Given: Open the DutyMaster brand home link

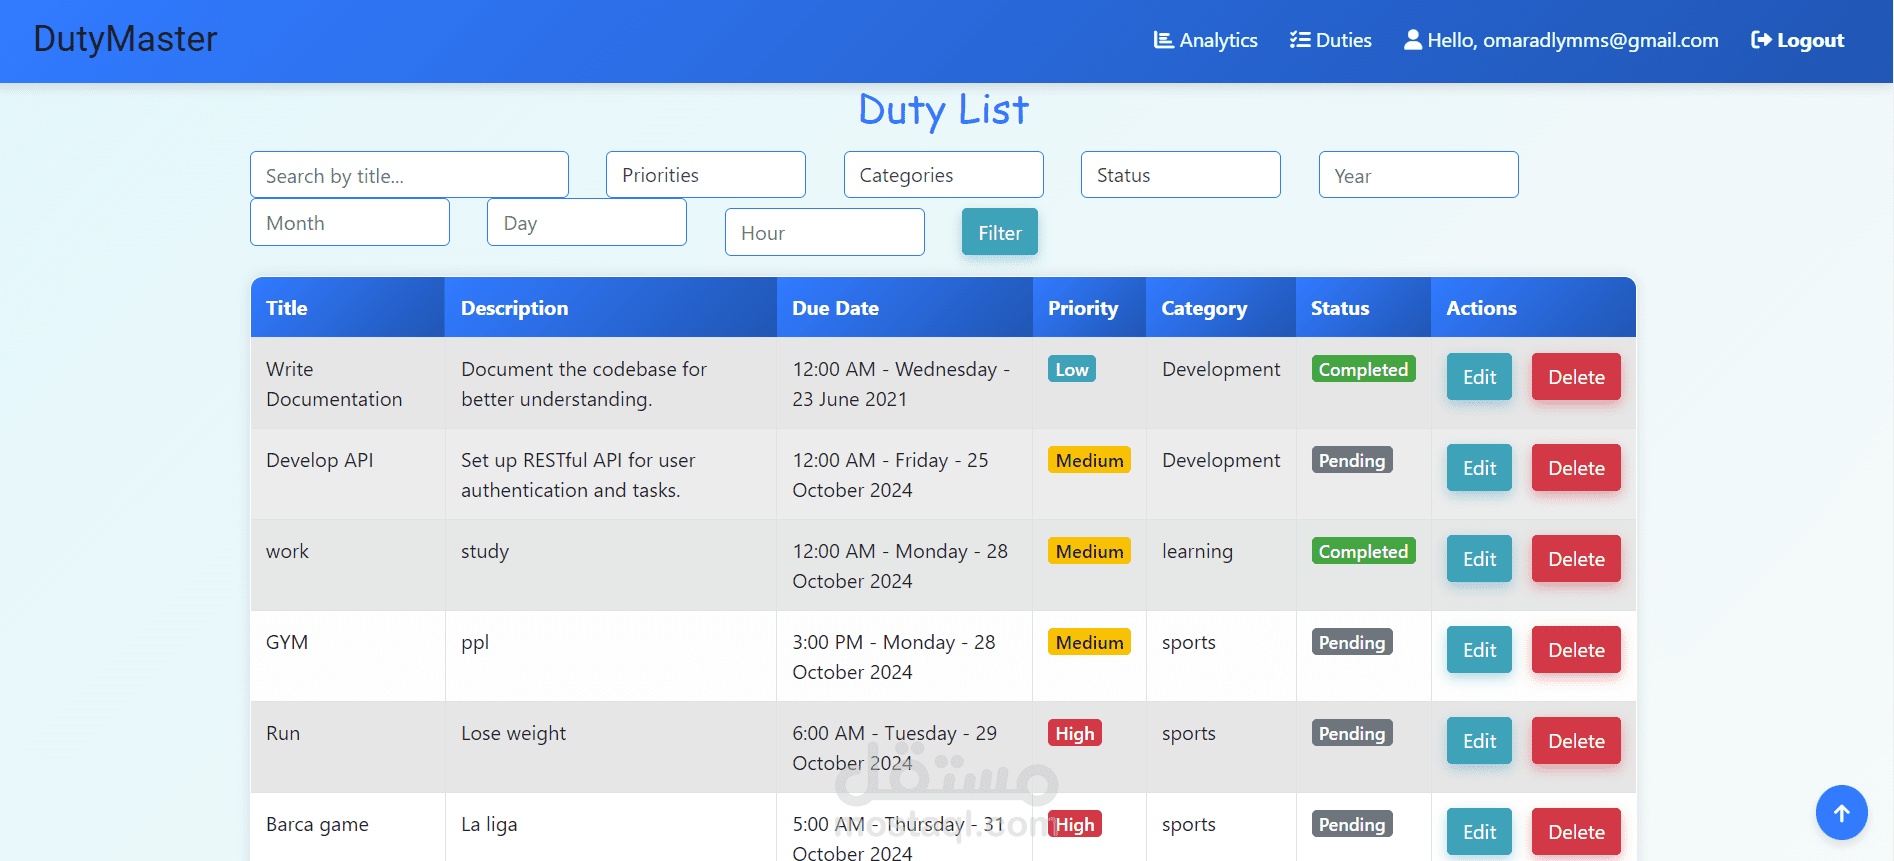Looking at the screenshot, I should [125, 39].
